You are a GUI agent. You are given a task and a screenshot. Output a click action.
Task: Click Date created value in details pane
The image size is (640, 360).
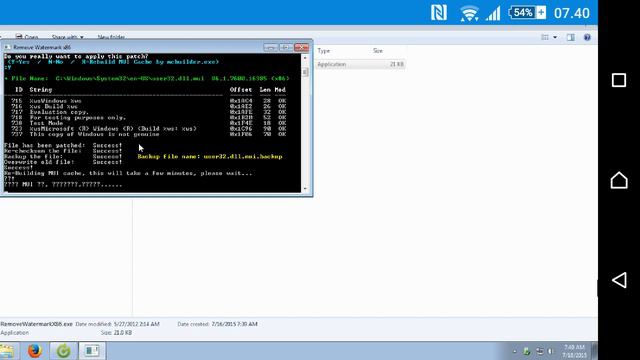click(x=234, y=324)
